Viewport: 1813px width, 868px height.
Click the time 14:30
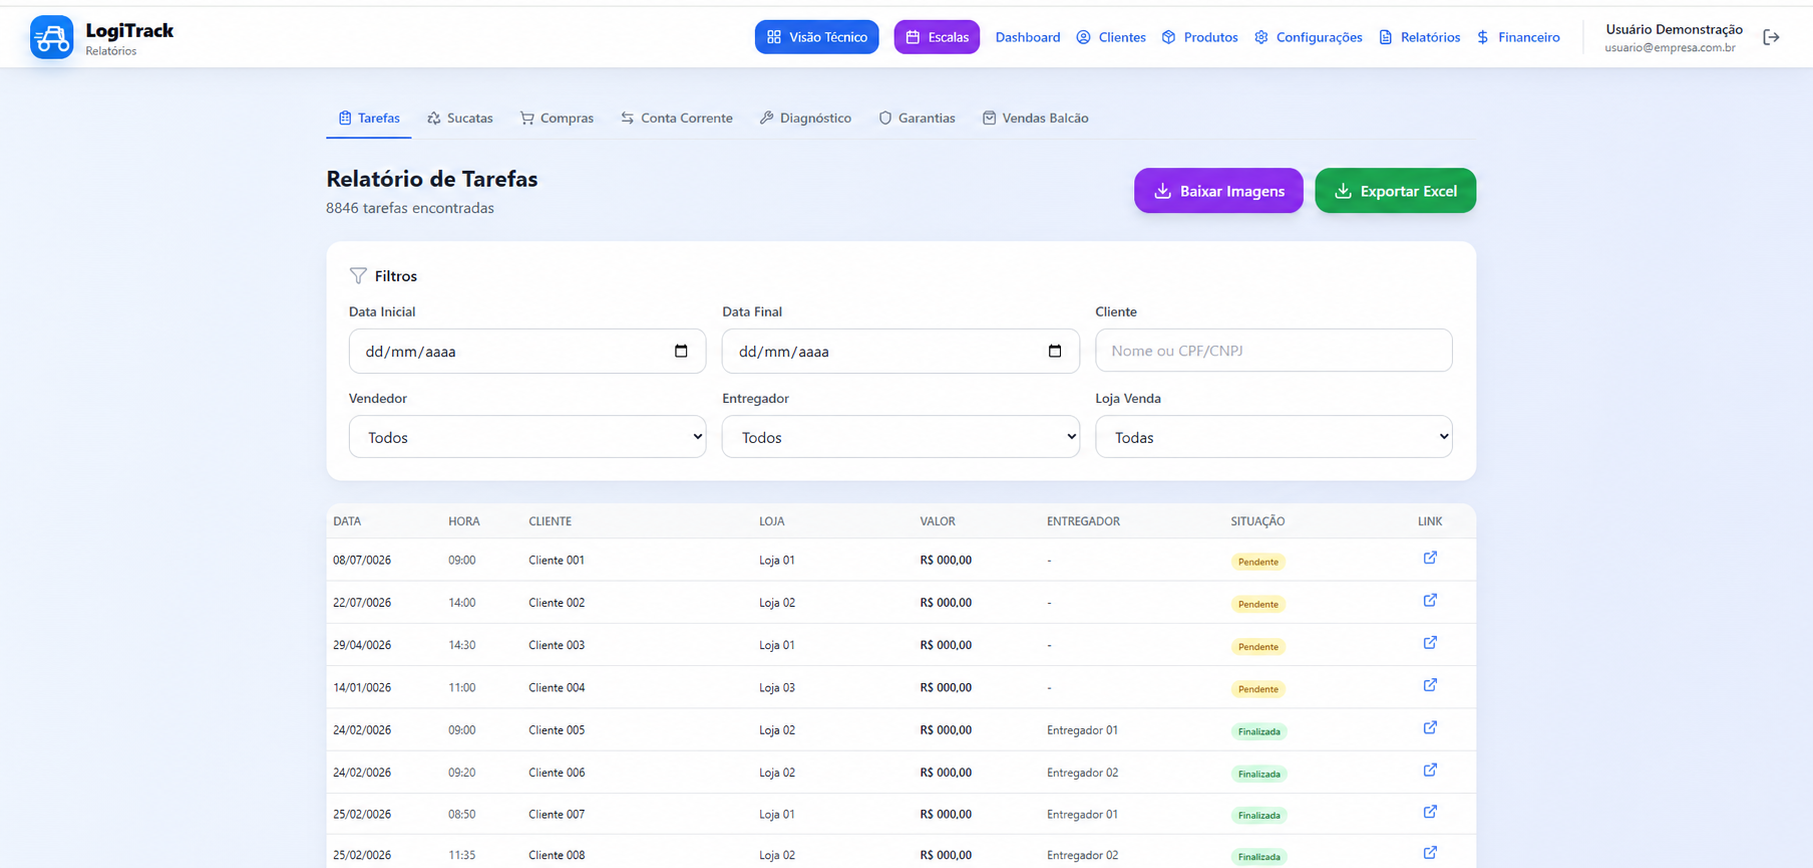462,645
